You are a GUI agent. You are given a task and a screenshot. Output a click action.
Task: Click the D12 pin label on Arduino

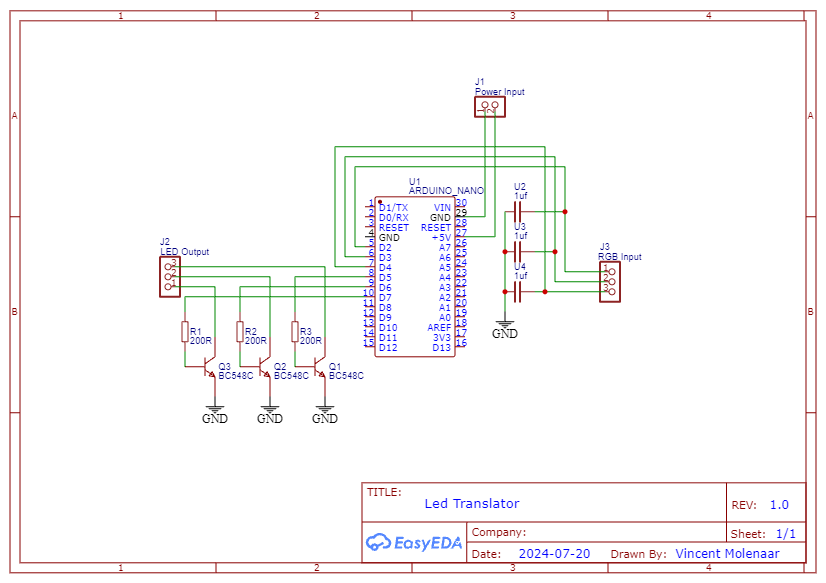tap(388, 347)
